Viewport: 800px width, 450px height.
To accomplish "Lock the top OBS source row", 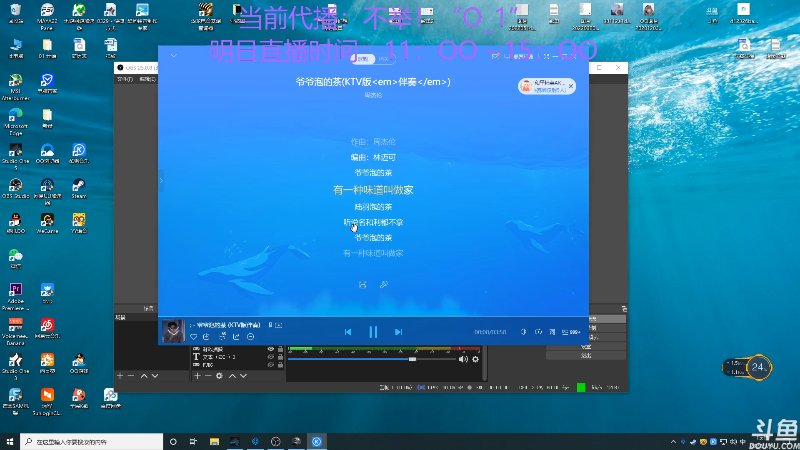I will click(x=280, y=349).
